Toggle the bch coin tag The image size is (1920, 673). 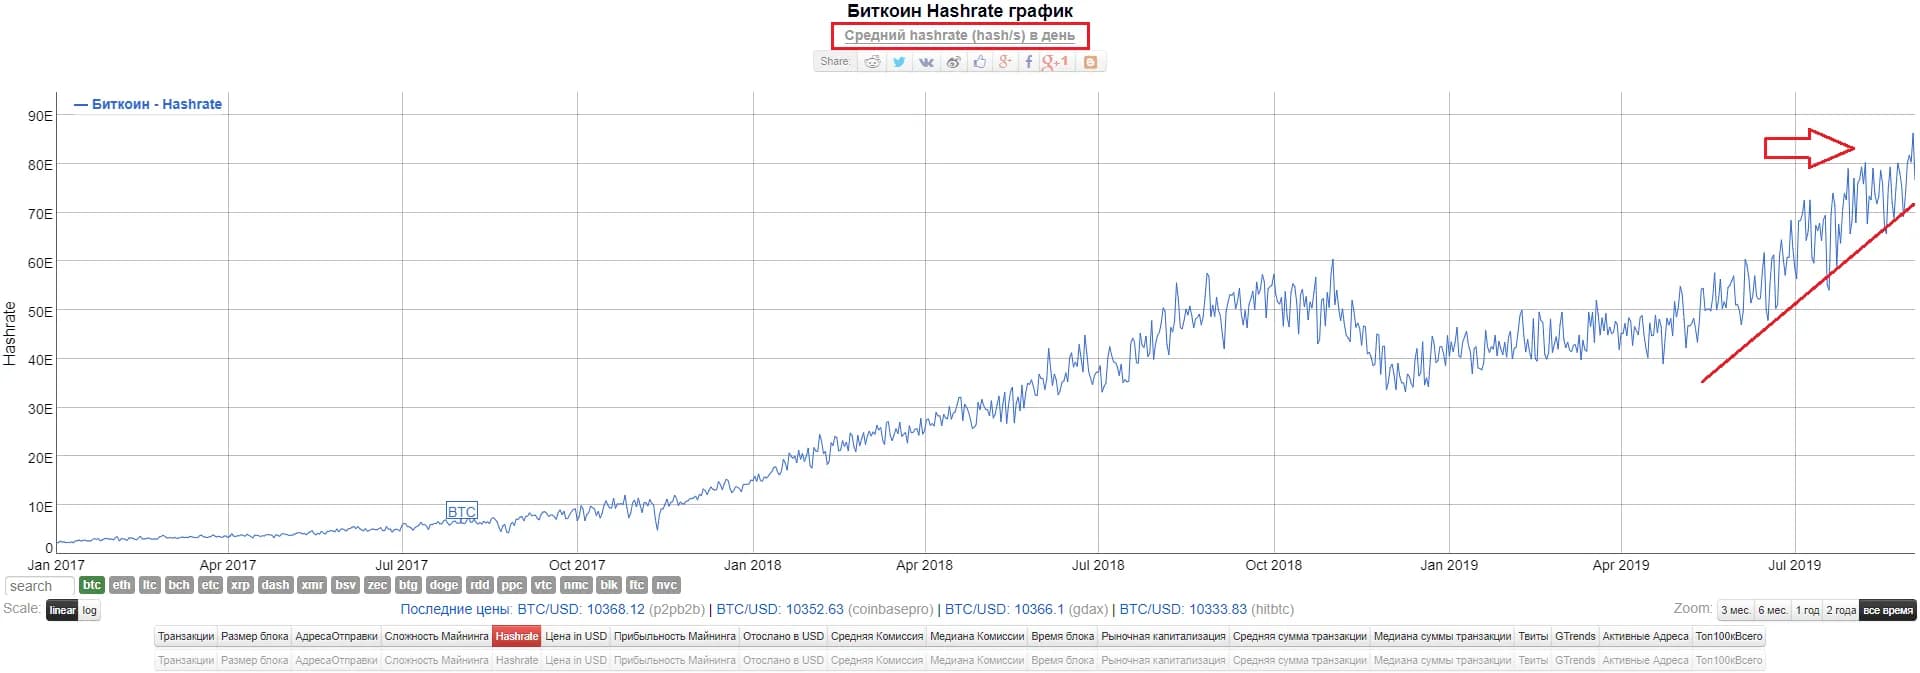tap(179, 585)
